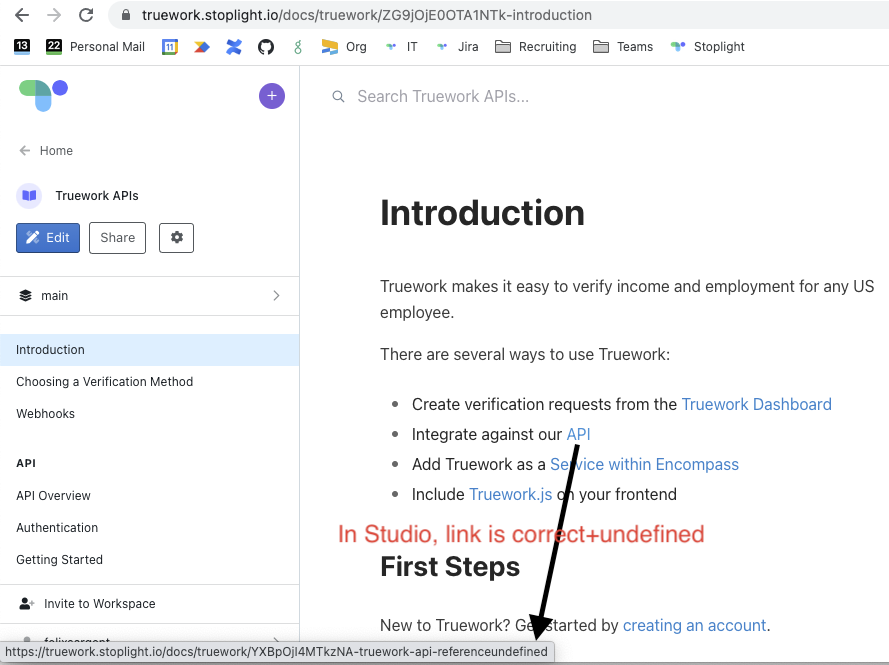Image resolution: width=889 pixels, height=665 pixels.
Task: Click the Share button
Action: click(x=117, y=238)
